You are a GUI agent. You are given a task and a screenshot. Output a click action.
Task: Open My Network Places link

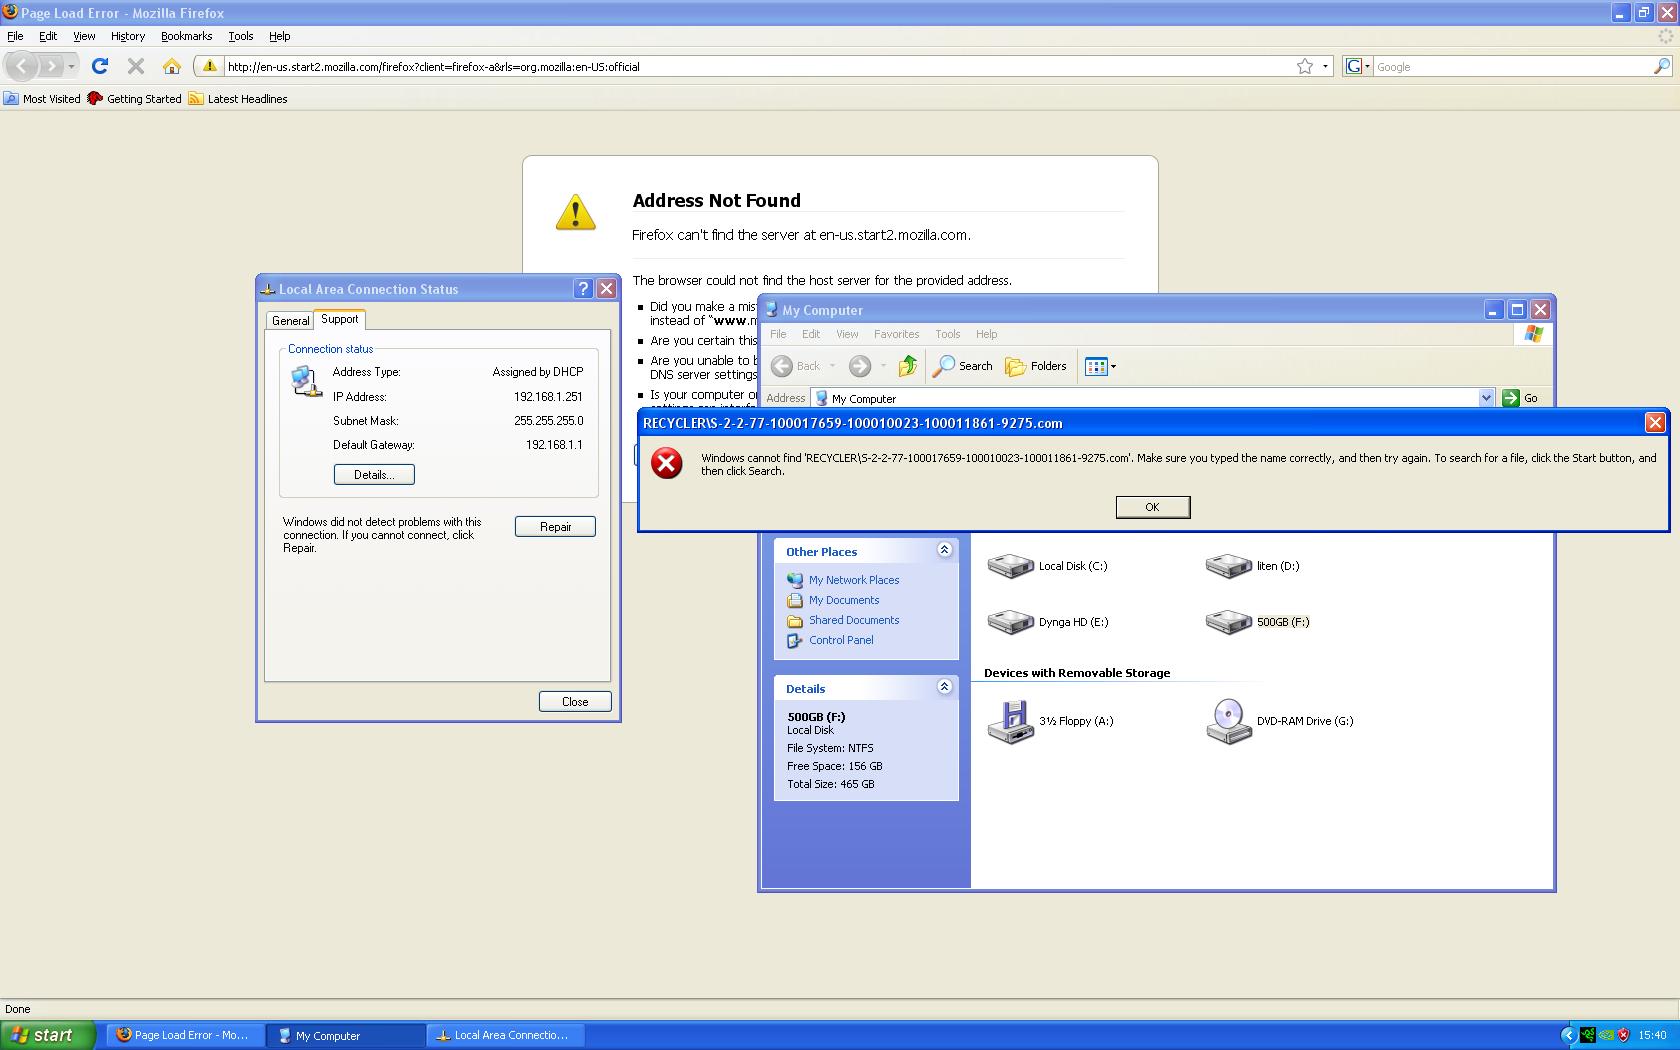point(854,580)
